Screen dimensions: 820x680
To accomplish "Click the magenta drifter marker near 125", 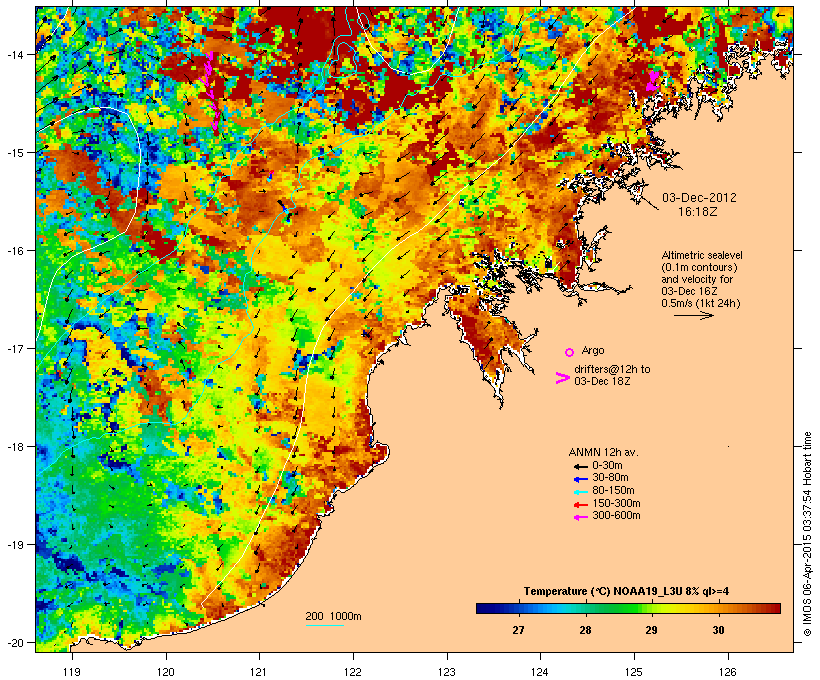I will [652, 81].
